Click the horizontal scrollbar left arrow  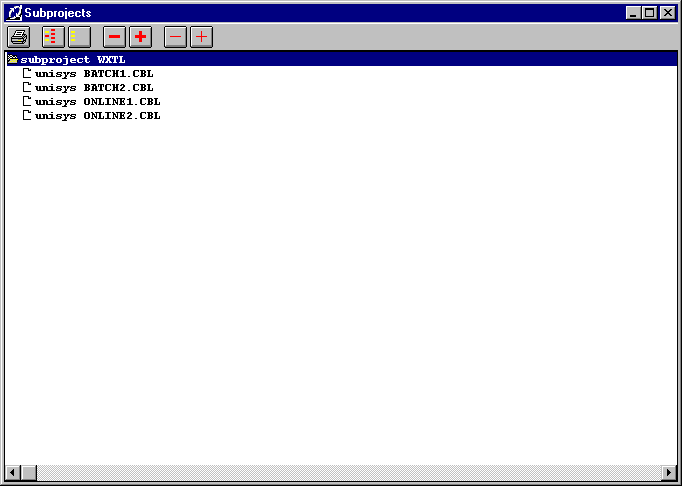click(13, 472)
